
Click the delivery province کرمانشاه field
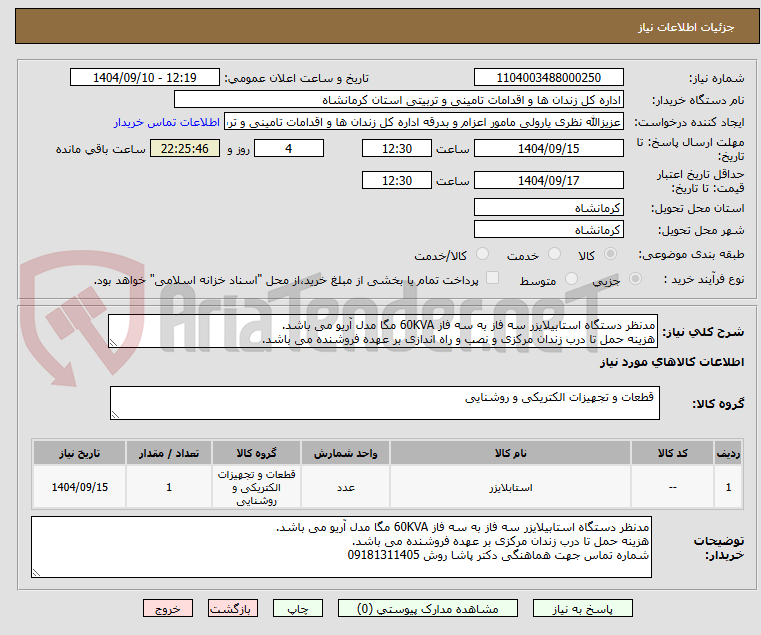(548, 208)
